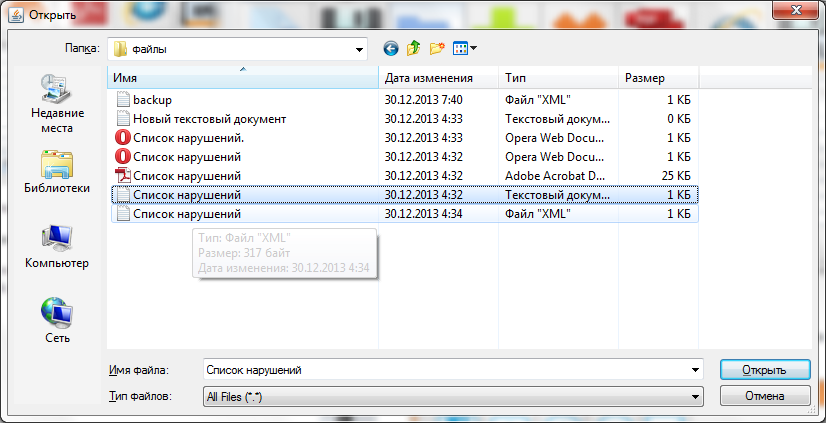Select Новый текстовый документ file

[x=405, y=119]
